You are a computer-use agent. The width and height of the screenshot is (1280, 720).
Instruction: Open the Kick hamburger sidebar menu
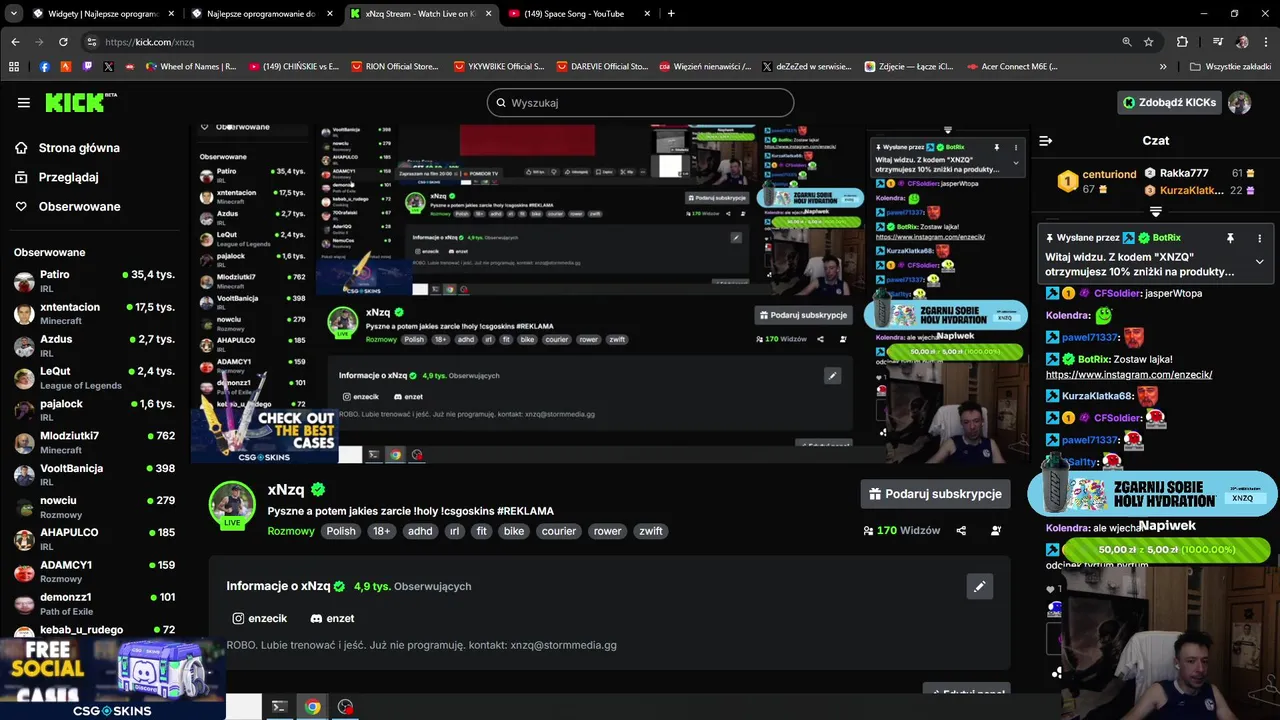(x=23, y=102)
